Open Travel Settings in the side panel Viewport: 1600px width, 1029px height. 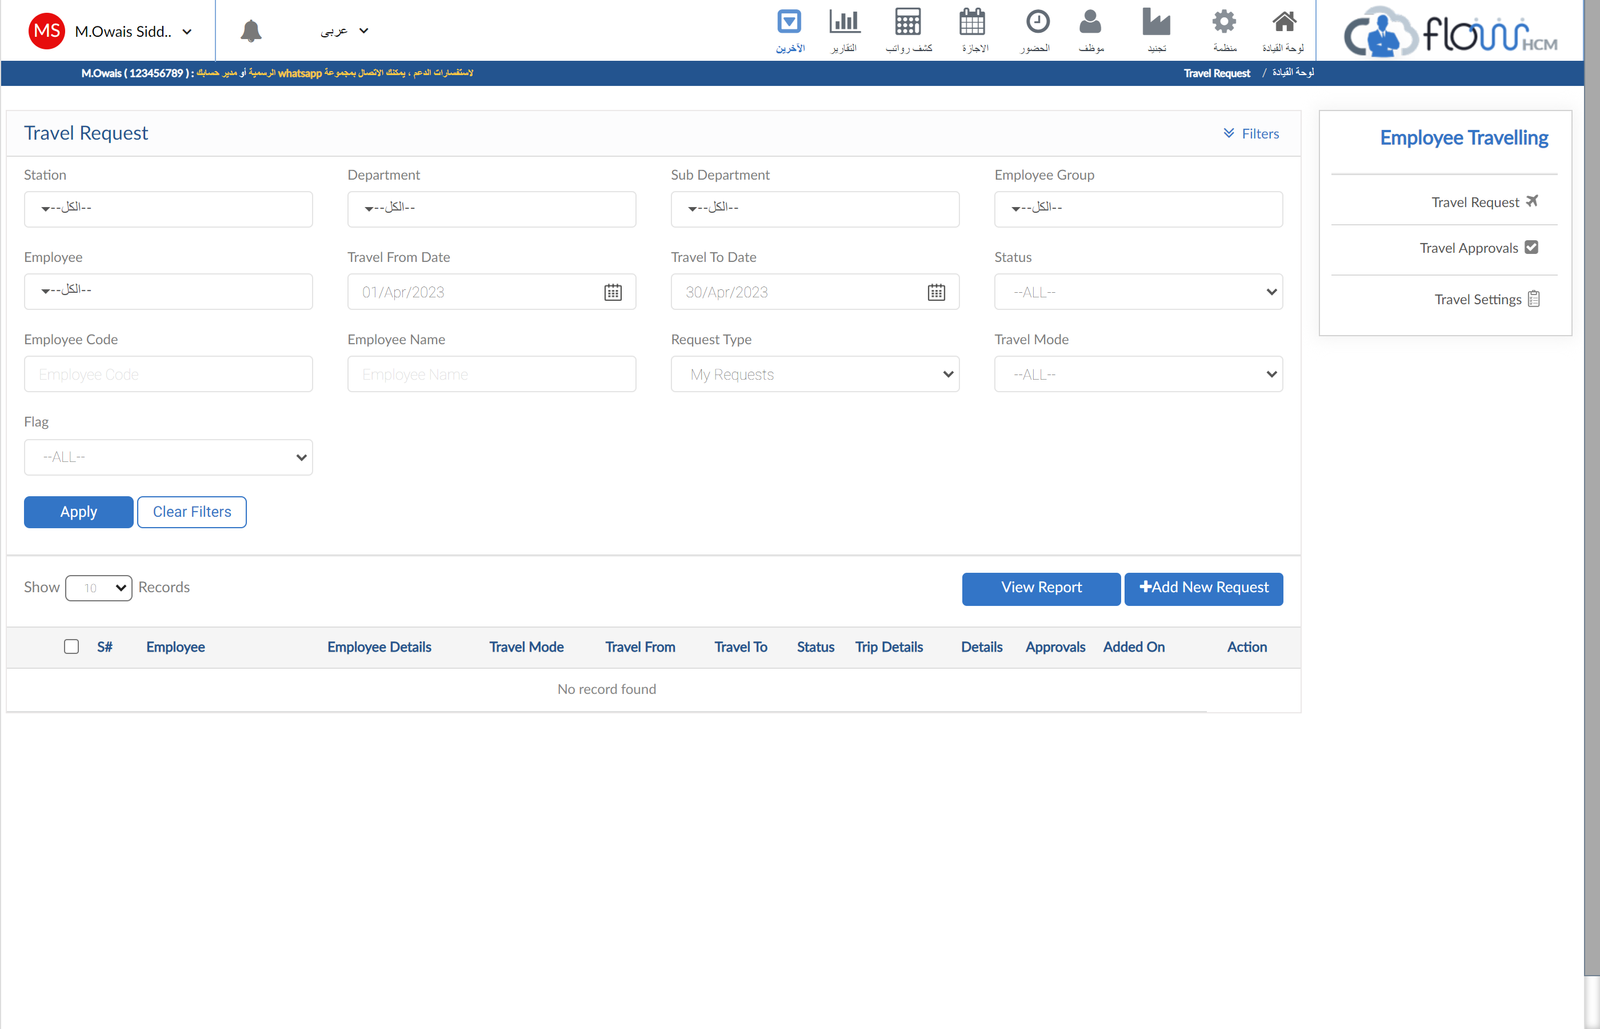1485,299
